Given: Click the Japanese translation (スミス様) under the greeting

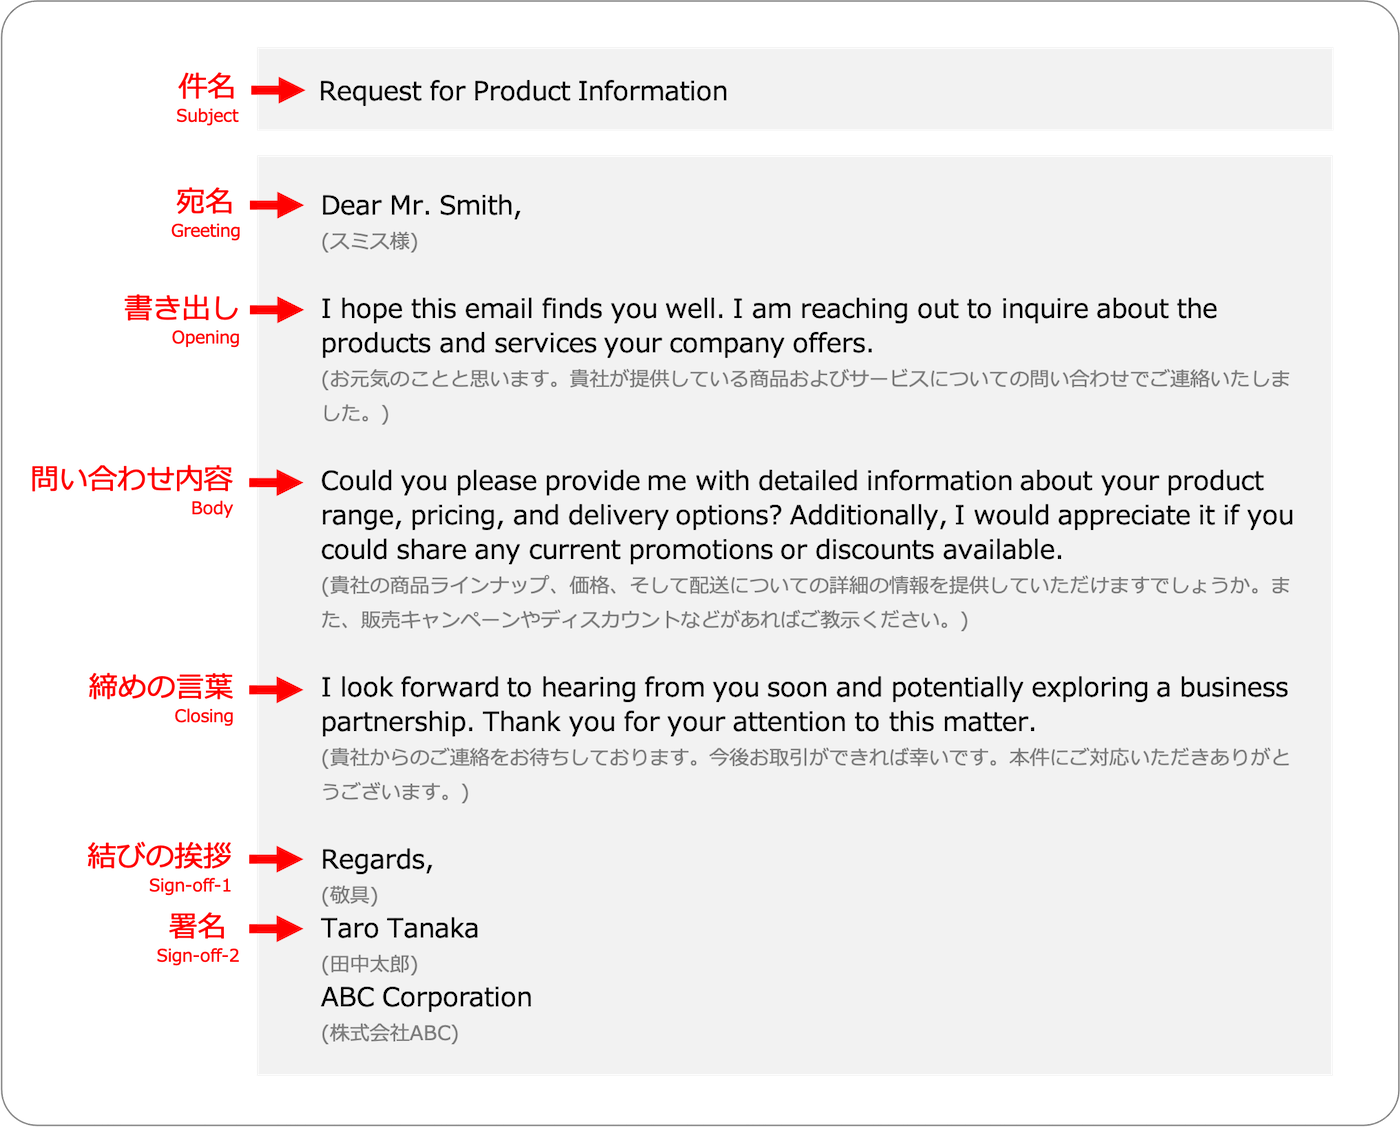Looking at the screenshot, I should click(x=369, y=241).
